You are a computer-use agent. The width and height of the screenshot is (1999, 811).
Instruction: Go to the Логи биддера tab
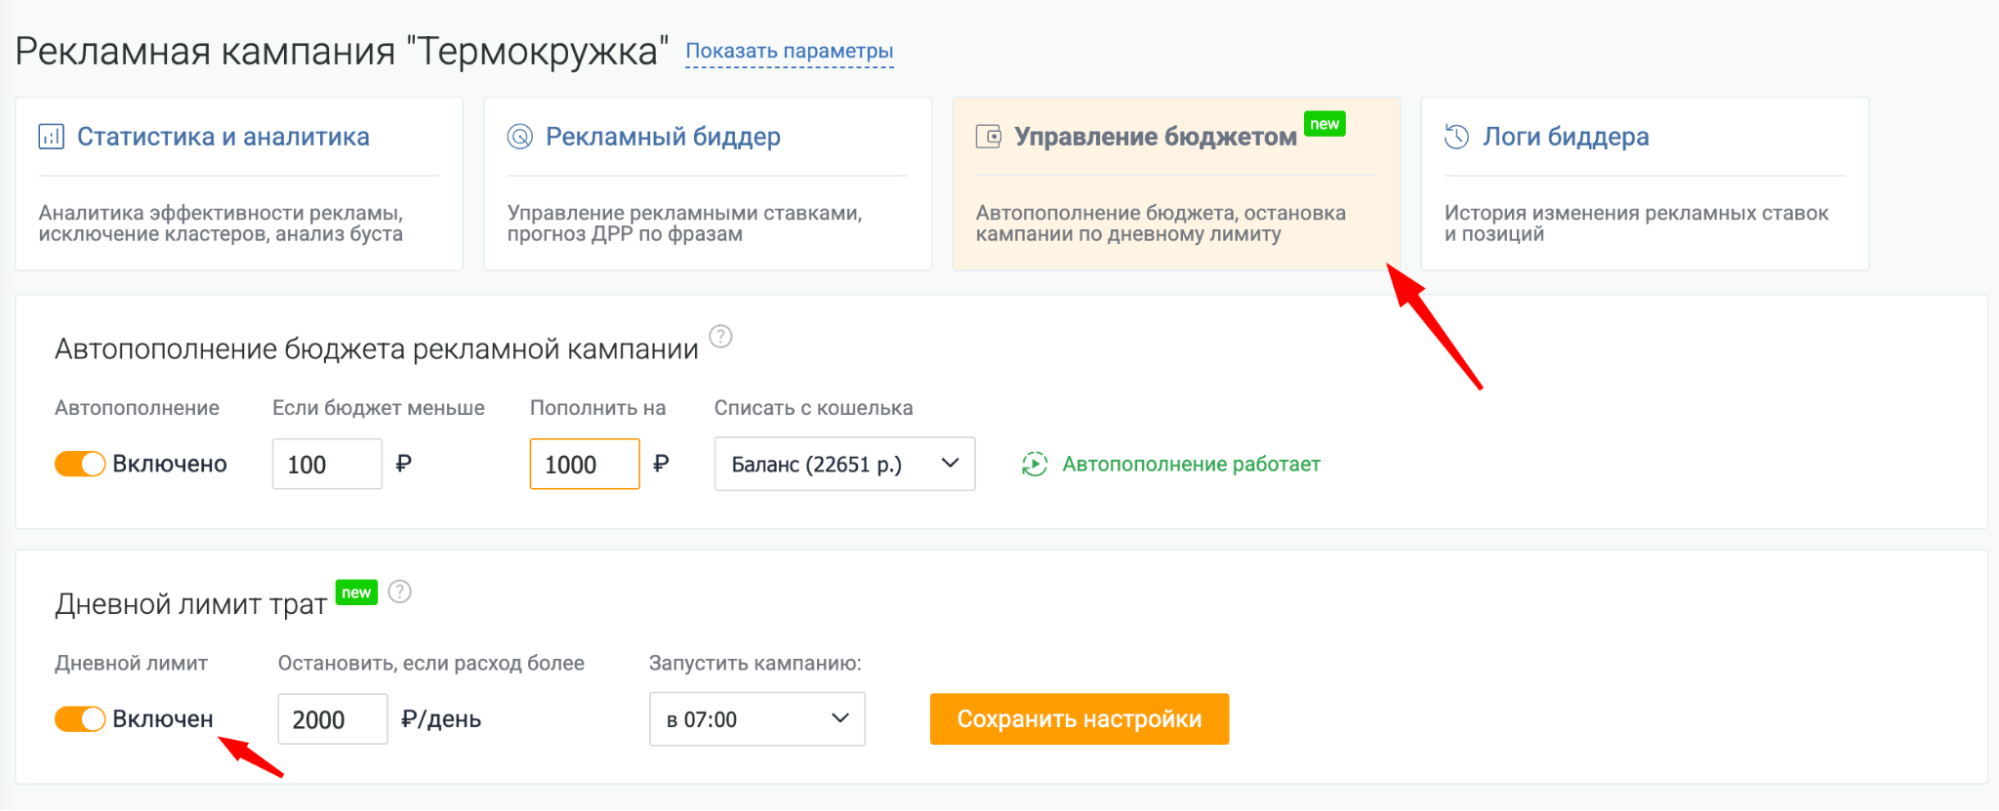point(1645,183)
